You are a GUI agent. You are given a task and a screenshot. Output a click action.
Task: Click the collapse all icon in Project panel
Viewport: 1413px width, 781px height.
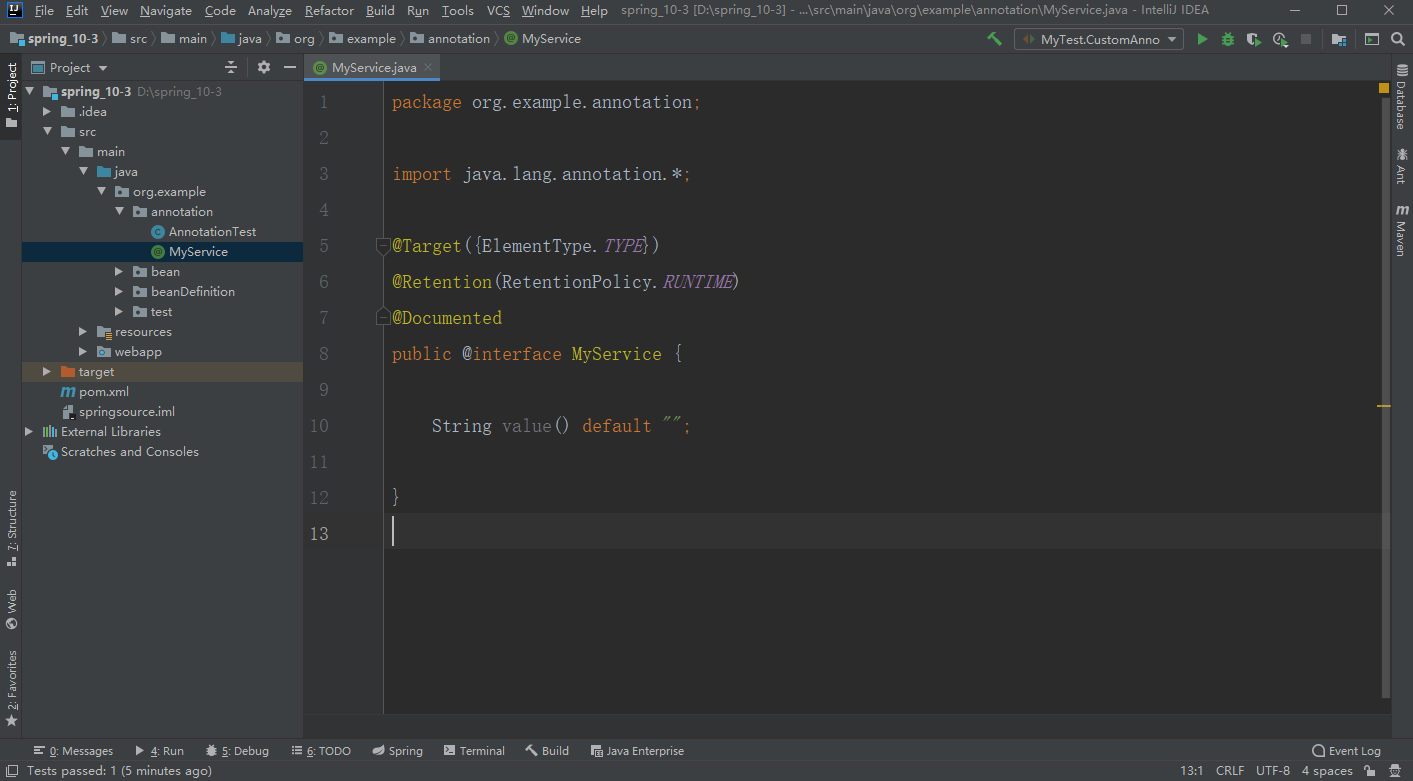click(x=231, y=67)
